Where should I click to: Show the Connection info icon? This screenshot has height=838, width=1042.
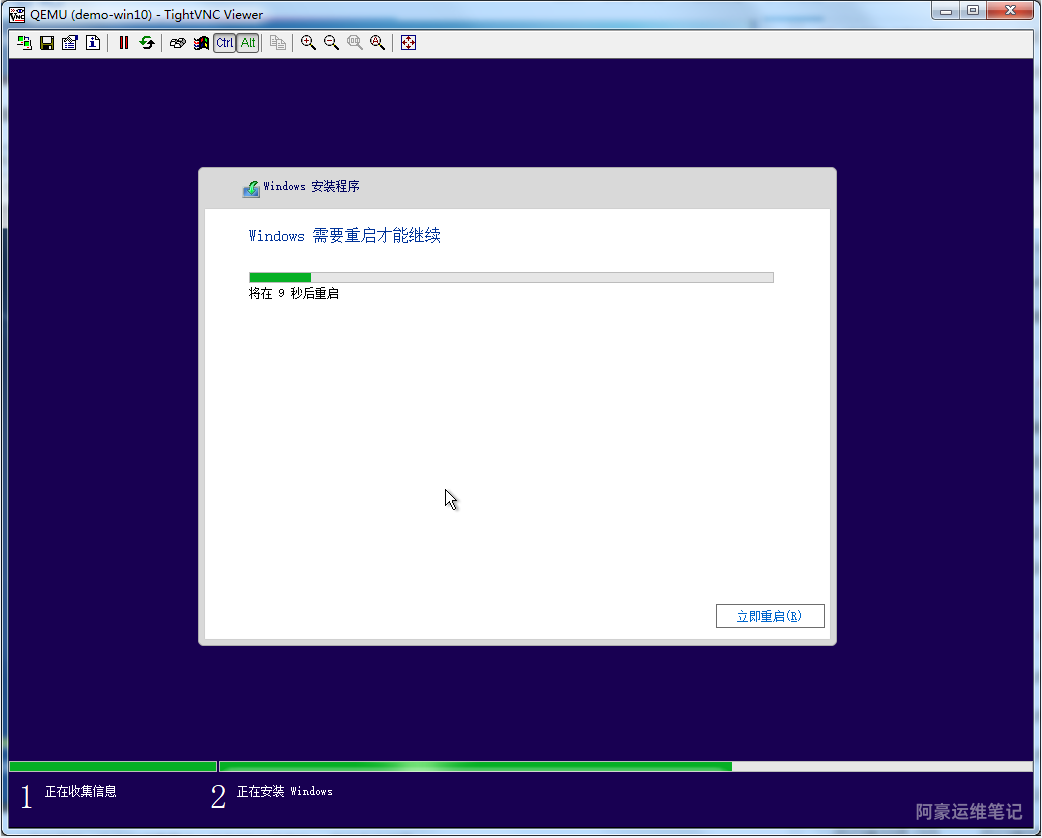click(x=93, y=43)
